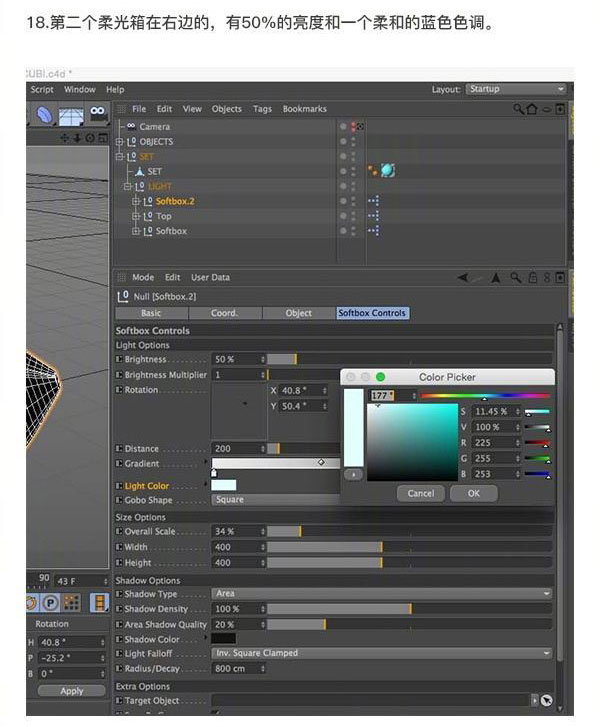Image resolution: width=600 pixels, height=727 pixels.
Task: Click the Top object's XPresso tag icon
Action: click(373, 216)
